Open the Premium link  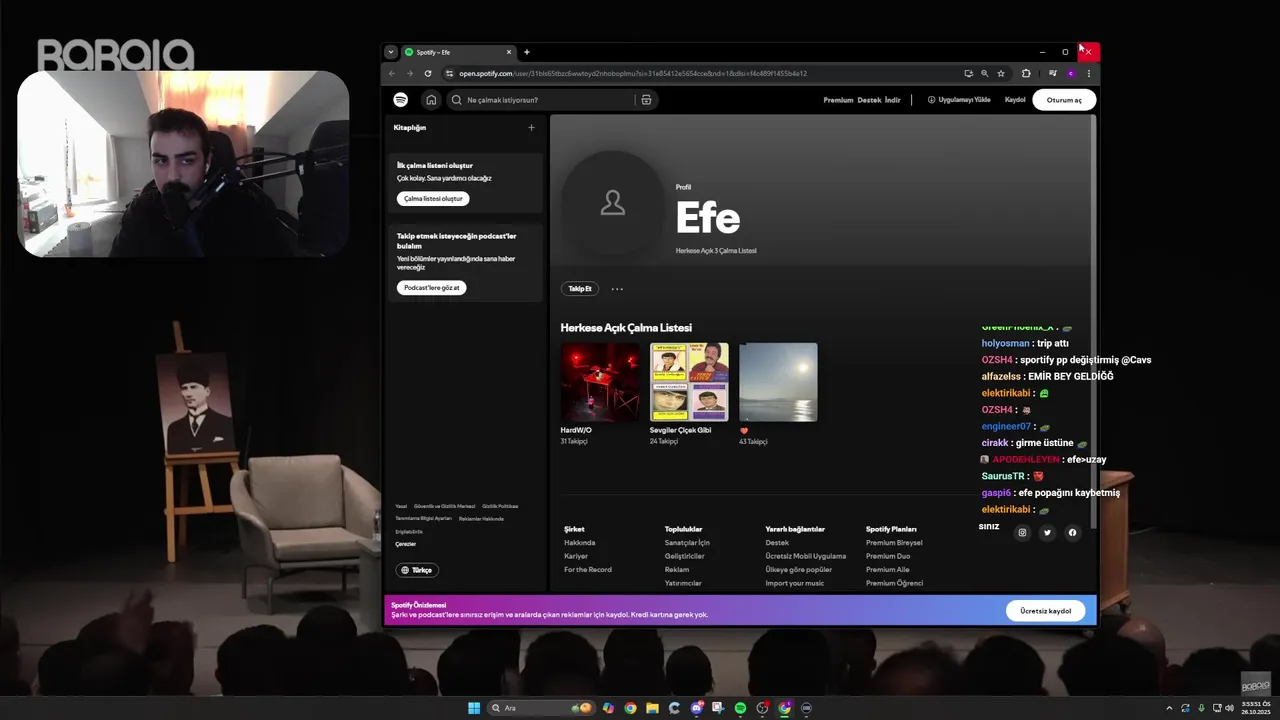(838, 100)
